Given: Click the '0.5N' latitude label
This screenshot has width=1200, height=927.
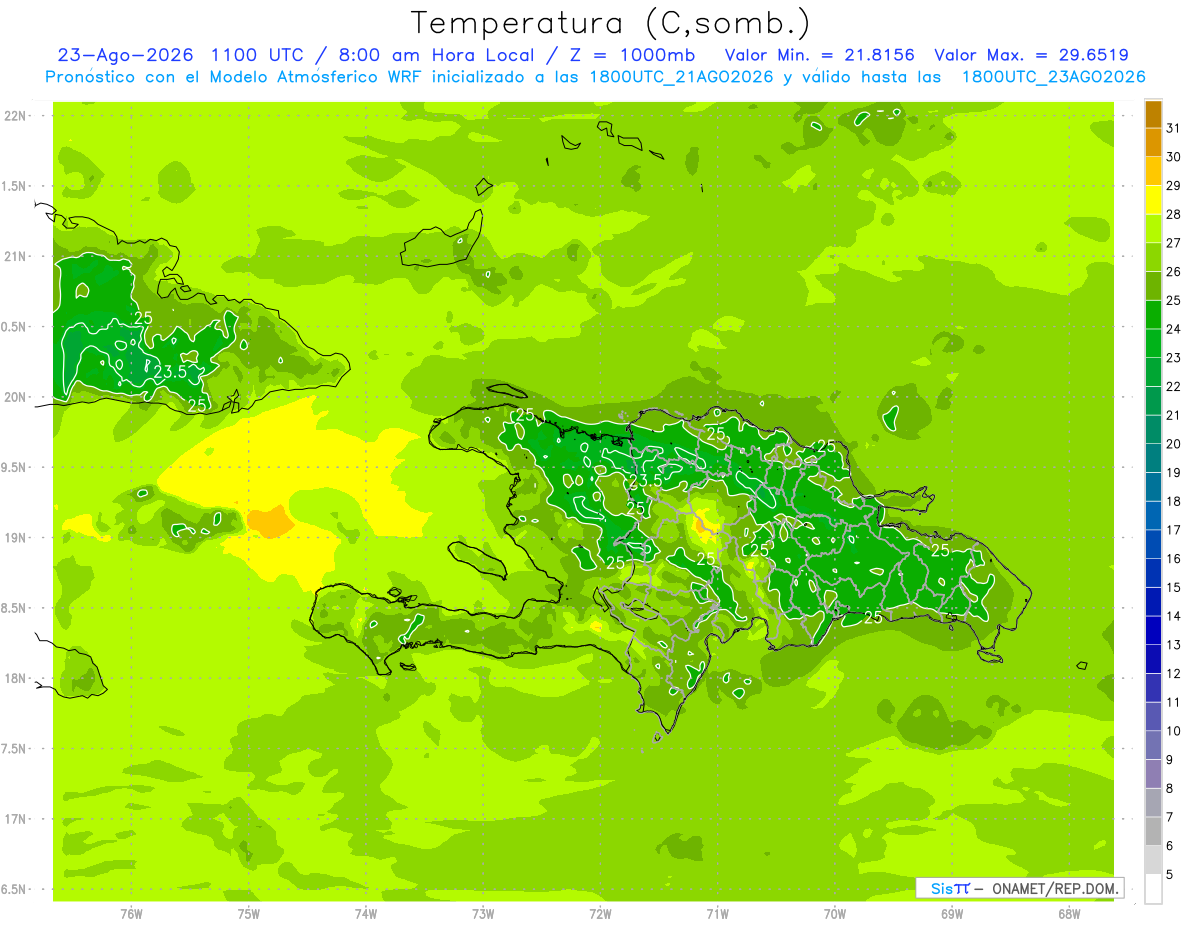Looking at the screenshot, I should (x=14, y=327).
